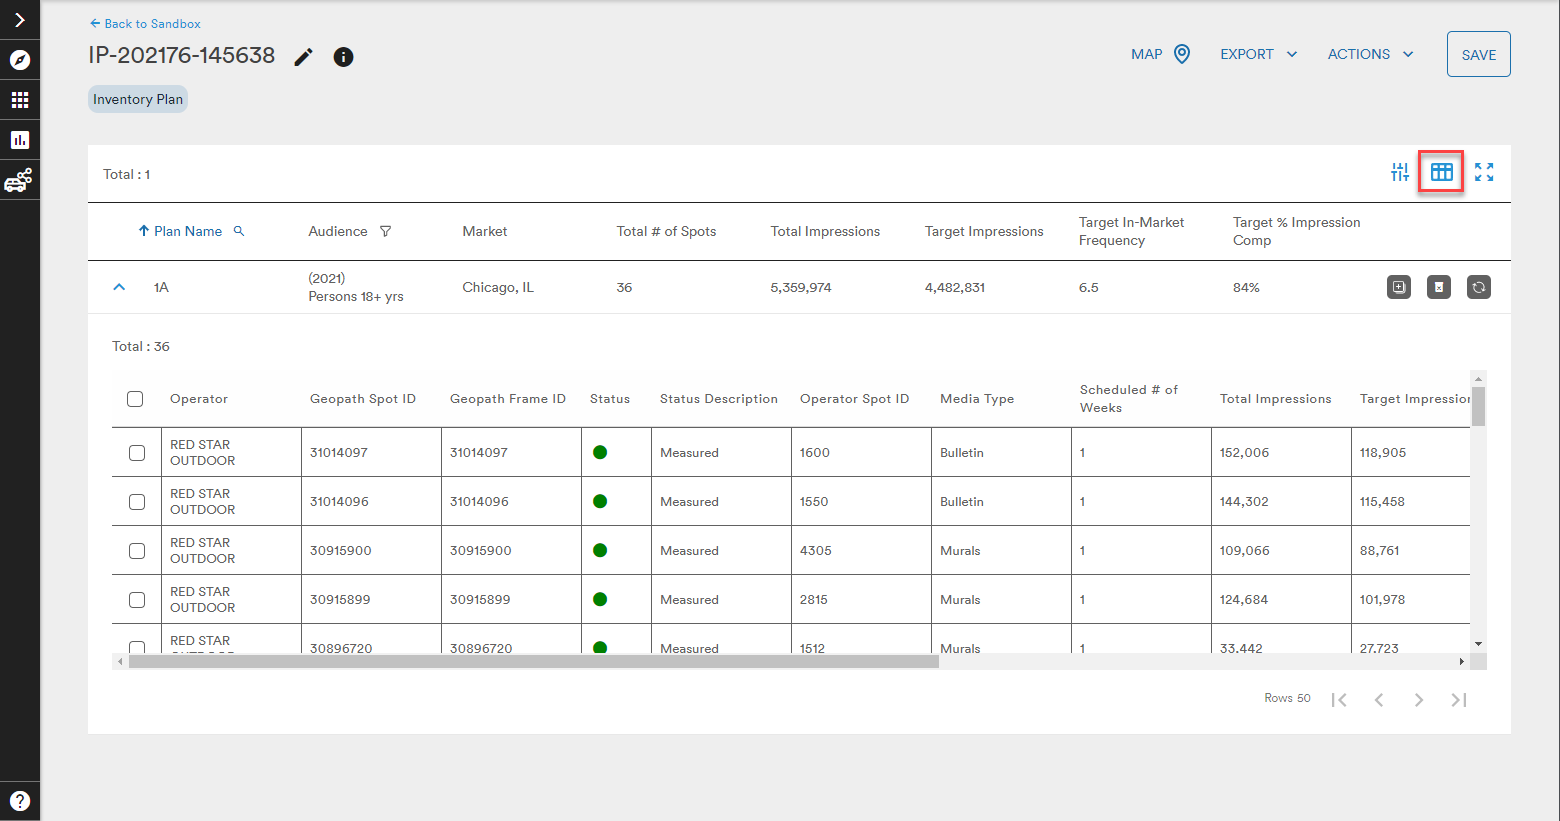
Task: Duplicate plan 1A using the add-copy icon
Action: coord(1398,287)
